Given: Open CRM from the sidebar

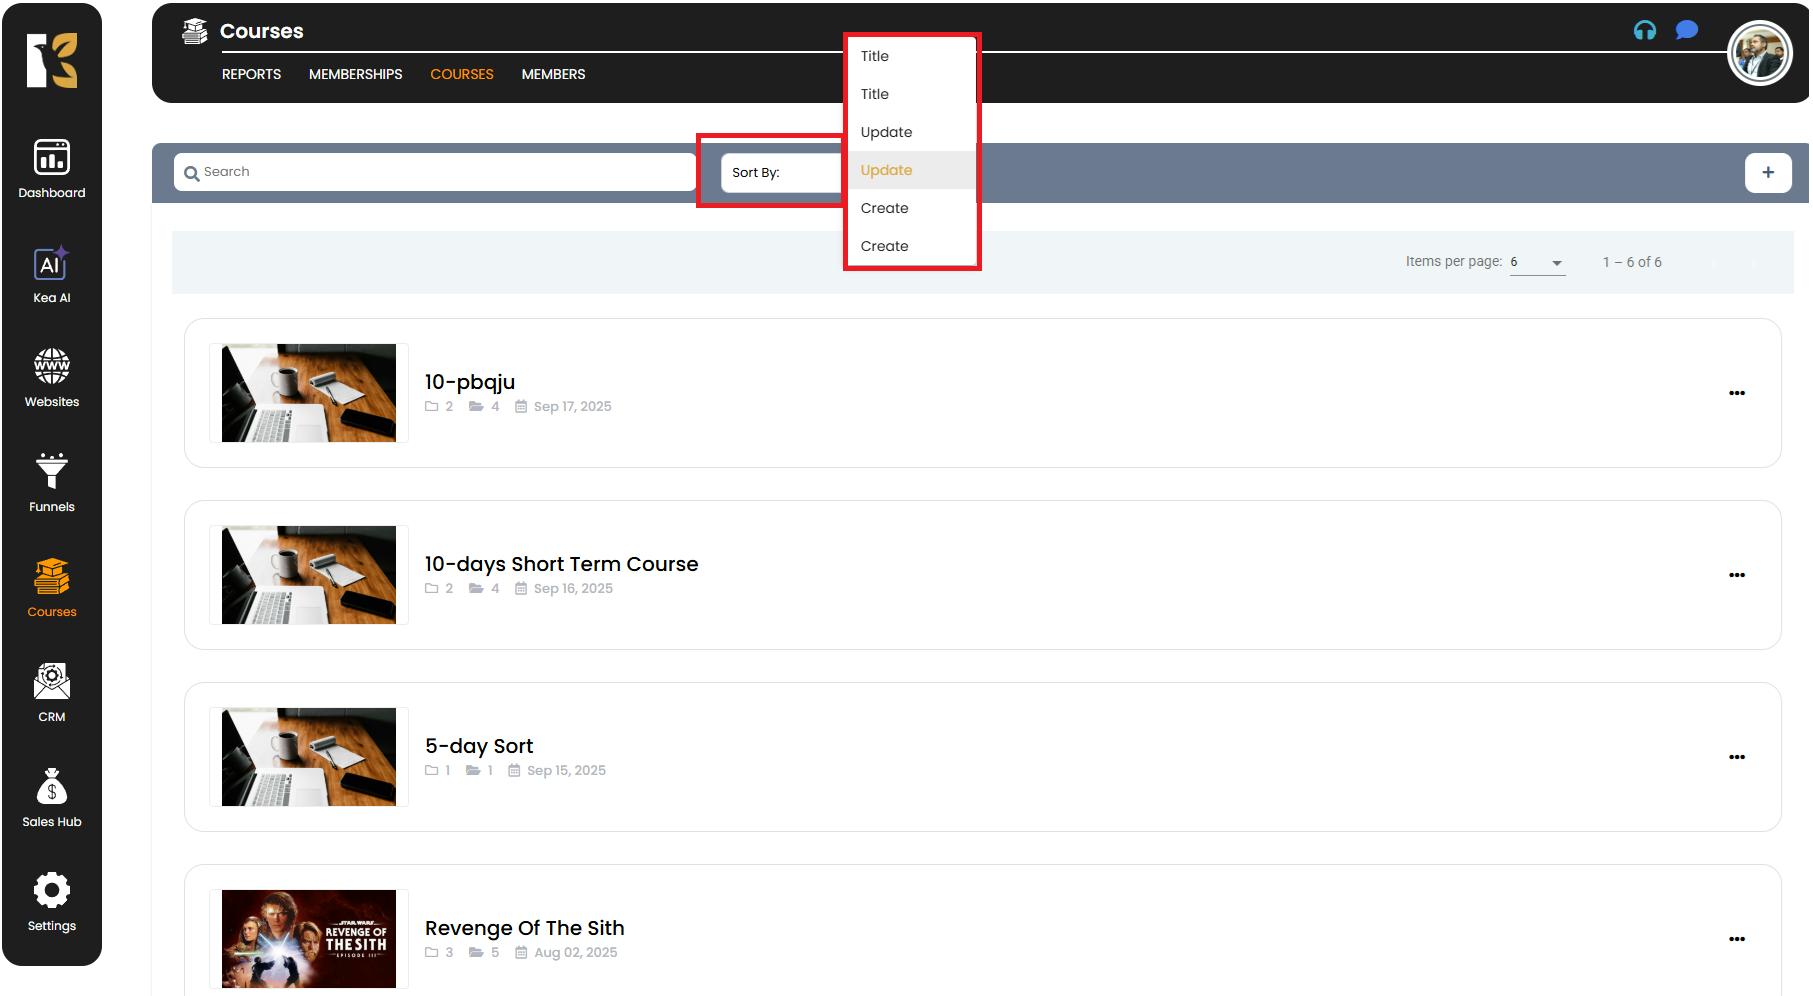Looking at the screenshot, I should pos(52,692).
